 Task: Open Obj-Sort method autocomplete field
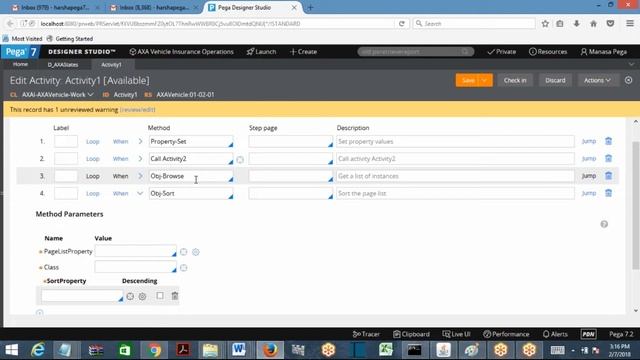click(191, 193)
